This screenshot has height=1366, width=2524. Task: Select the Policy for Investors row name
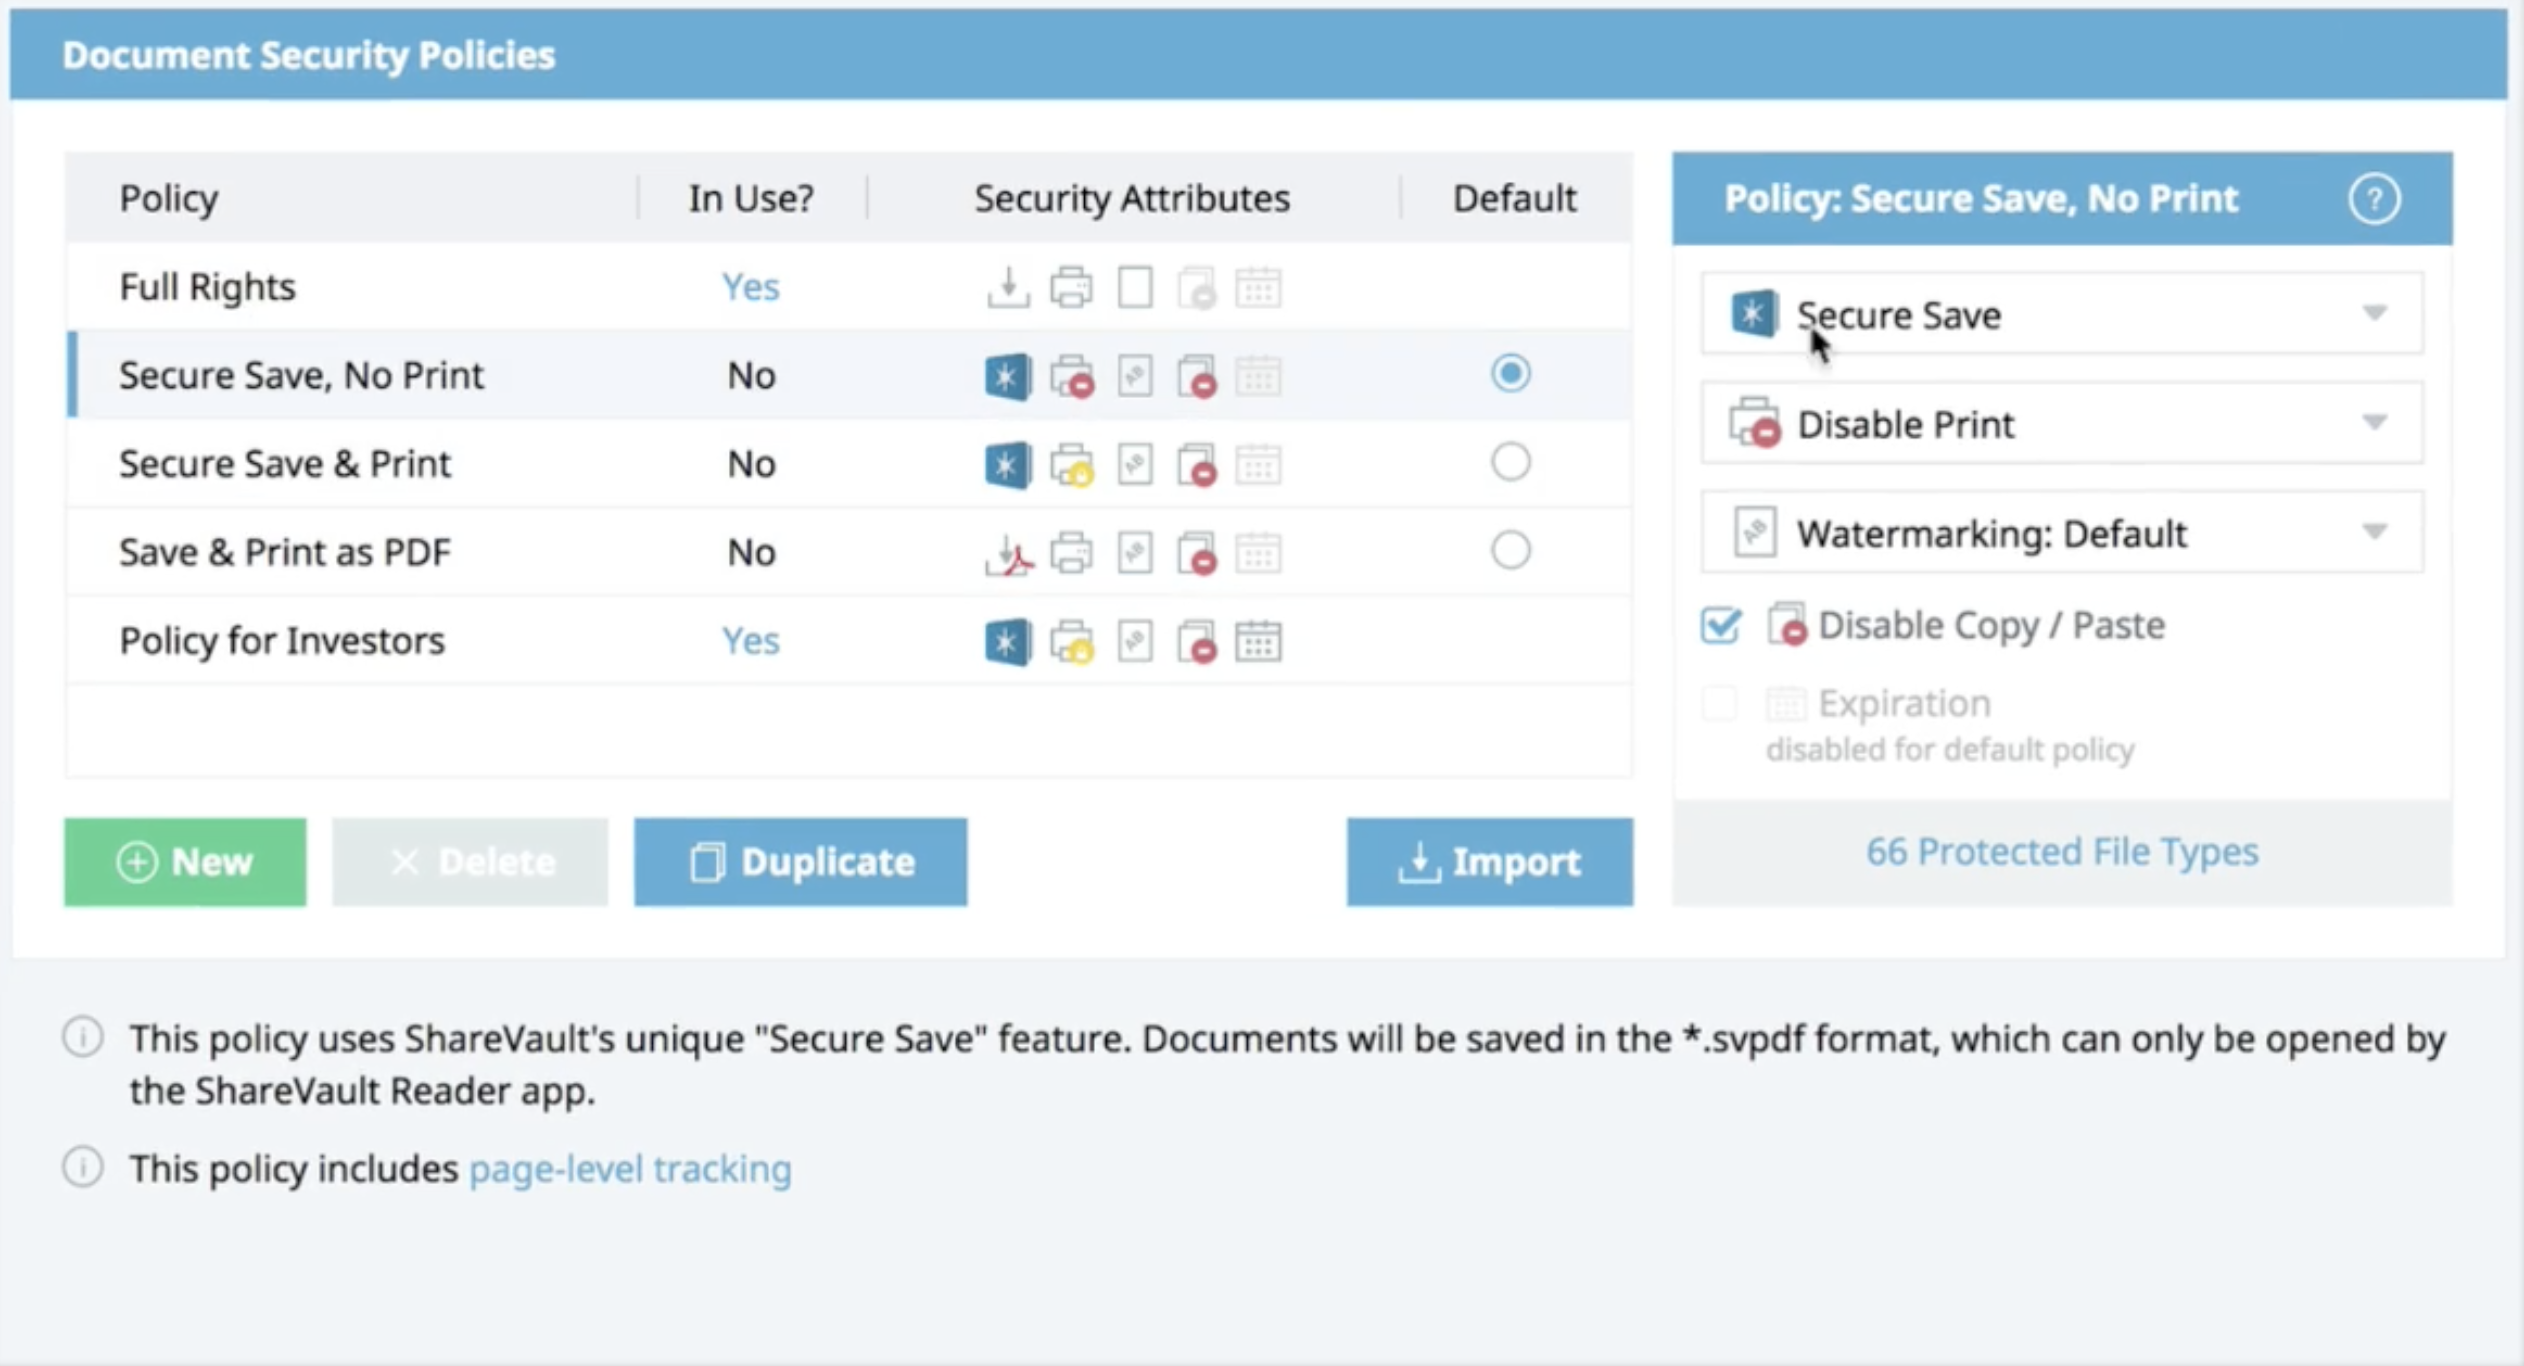click(x=282, y=641)
